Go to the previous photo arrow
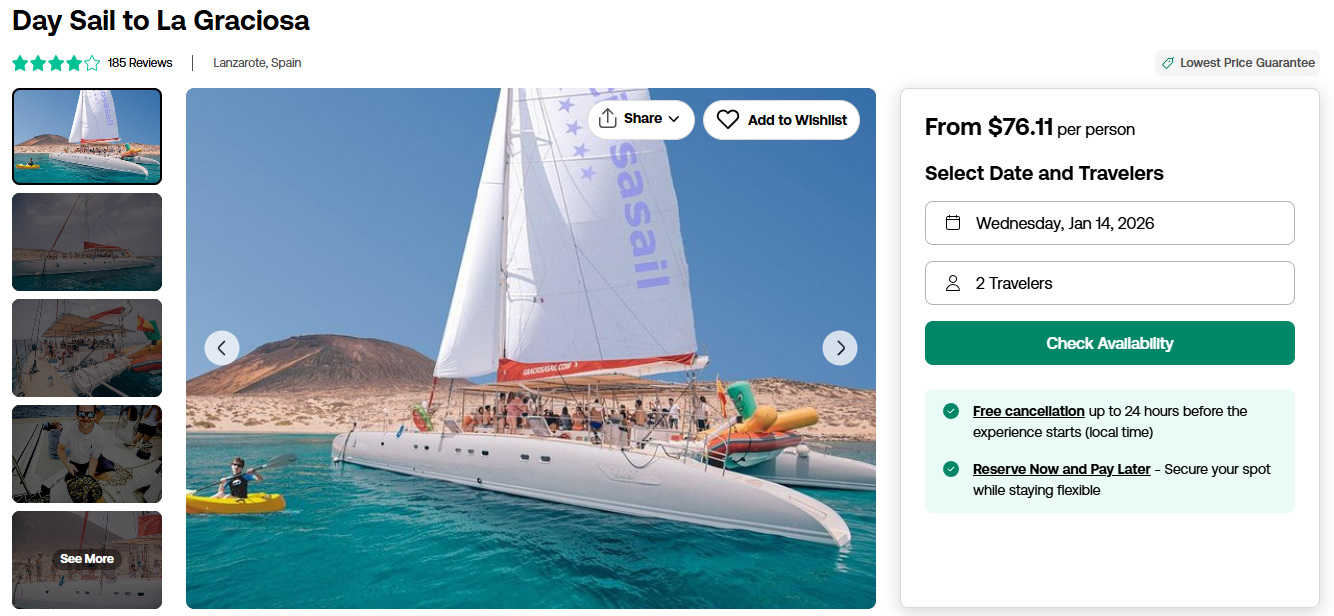Image resolution: width=1334 pixels, height=616 pixels. 222,348
